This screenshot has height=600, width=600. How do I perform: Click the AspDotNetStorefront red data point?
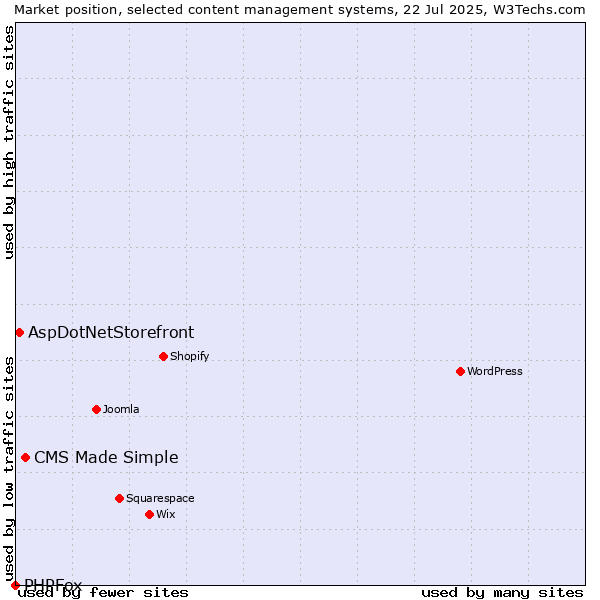[20, 333]
